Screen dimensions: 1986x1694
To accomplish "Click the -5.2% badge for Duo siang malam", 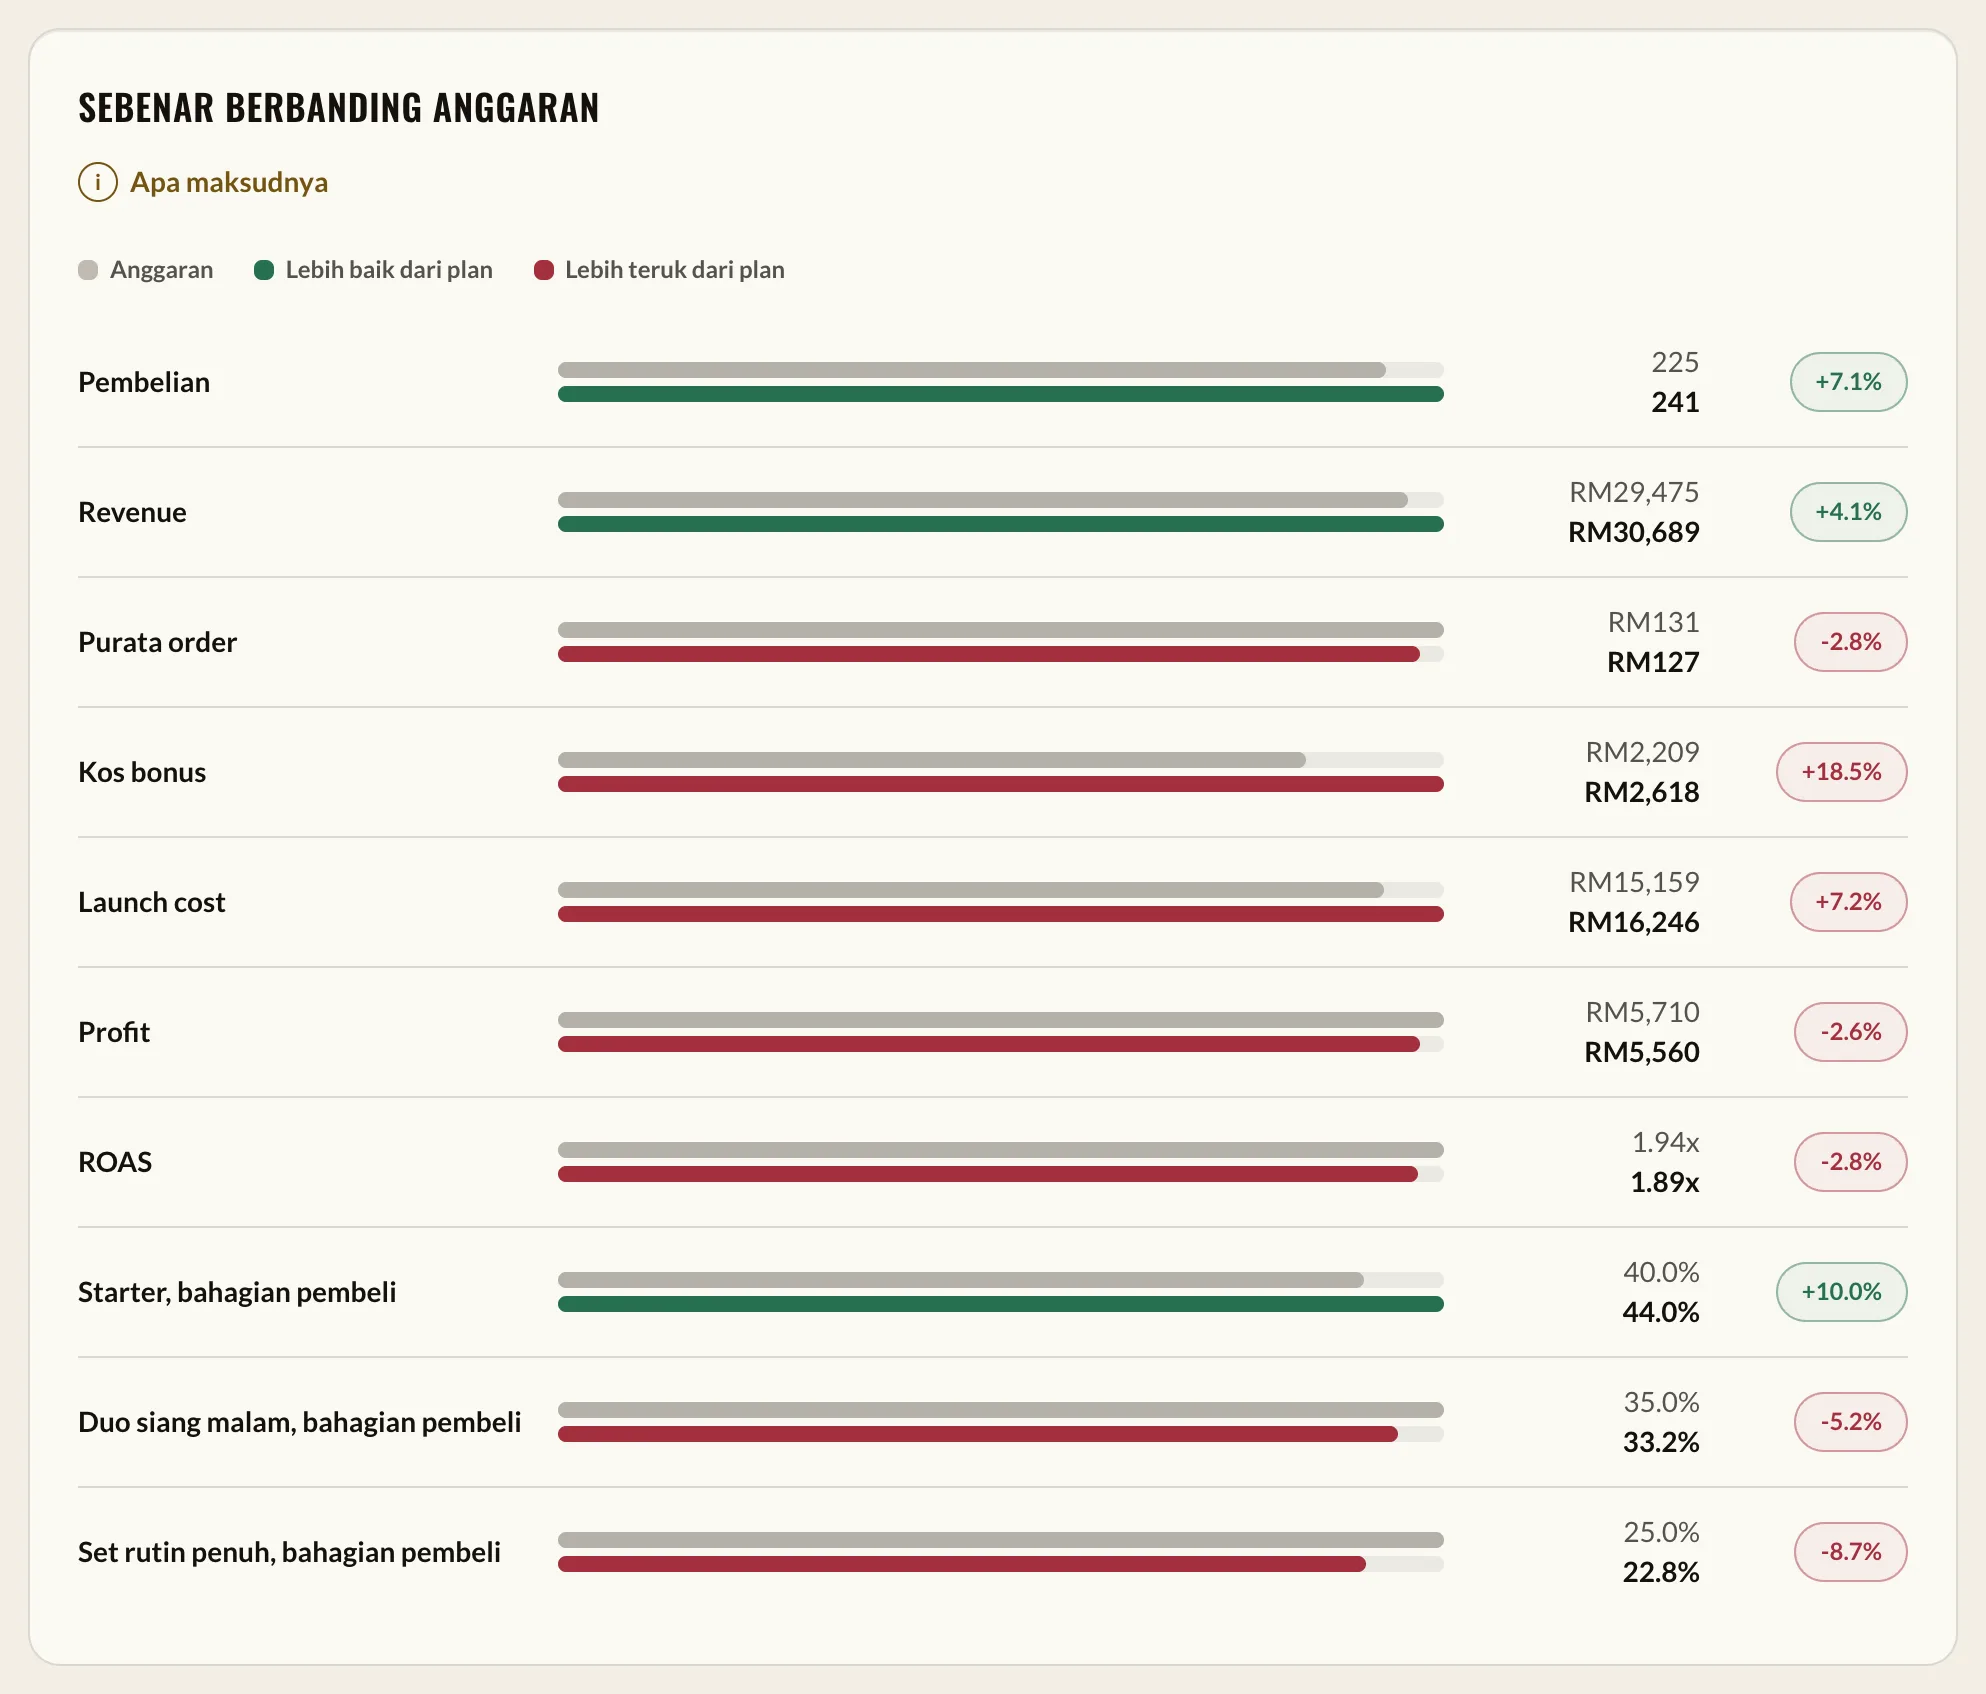I will 1850,1422.
